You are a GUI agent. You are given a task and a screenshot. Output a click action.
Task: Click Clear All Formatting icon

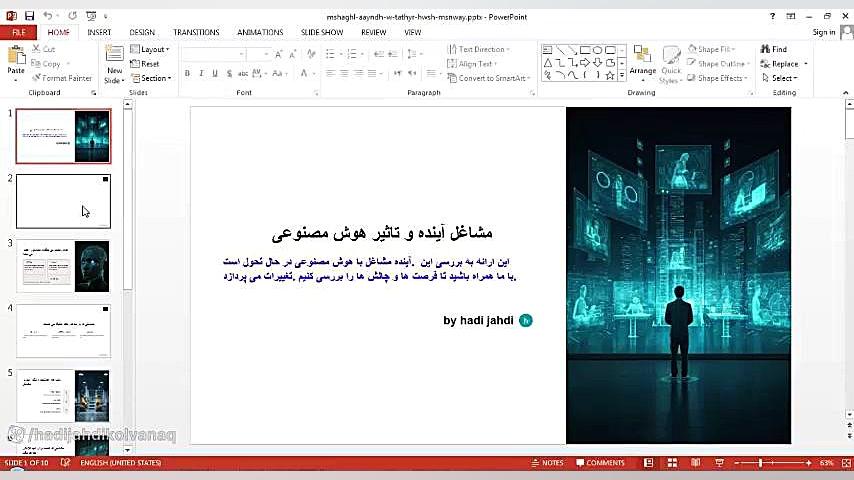tap(311, 54)
